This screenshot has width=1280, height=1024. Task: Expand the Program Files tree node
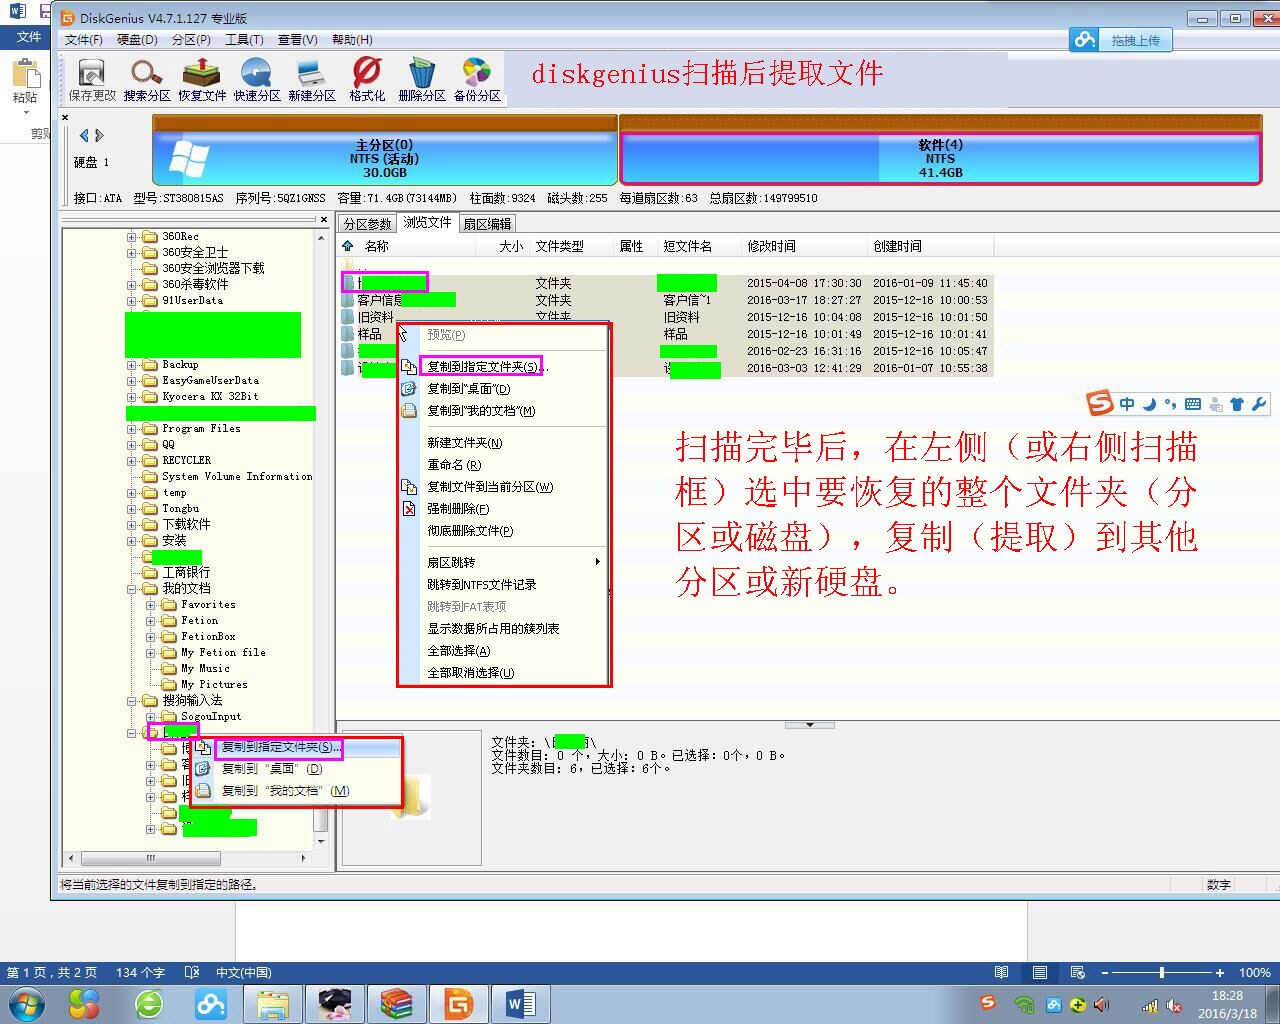132,429
